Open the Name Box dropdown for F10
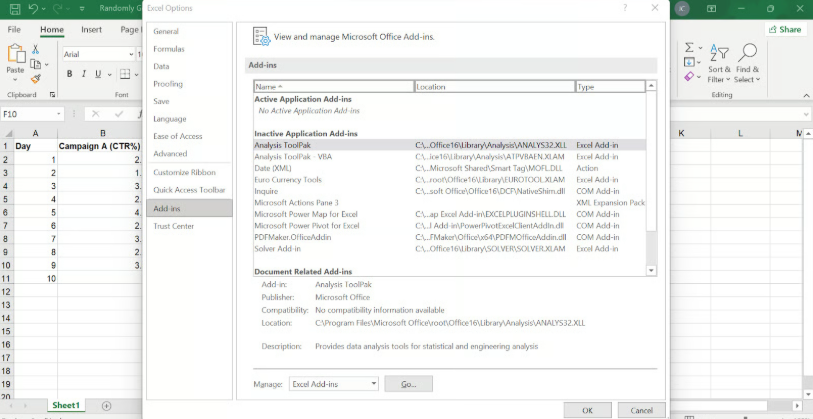This screenshot has height=419, width=813. (59, 114)
